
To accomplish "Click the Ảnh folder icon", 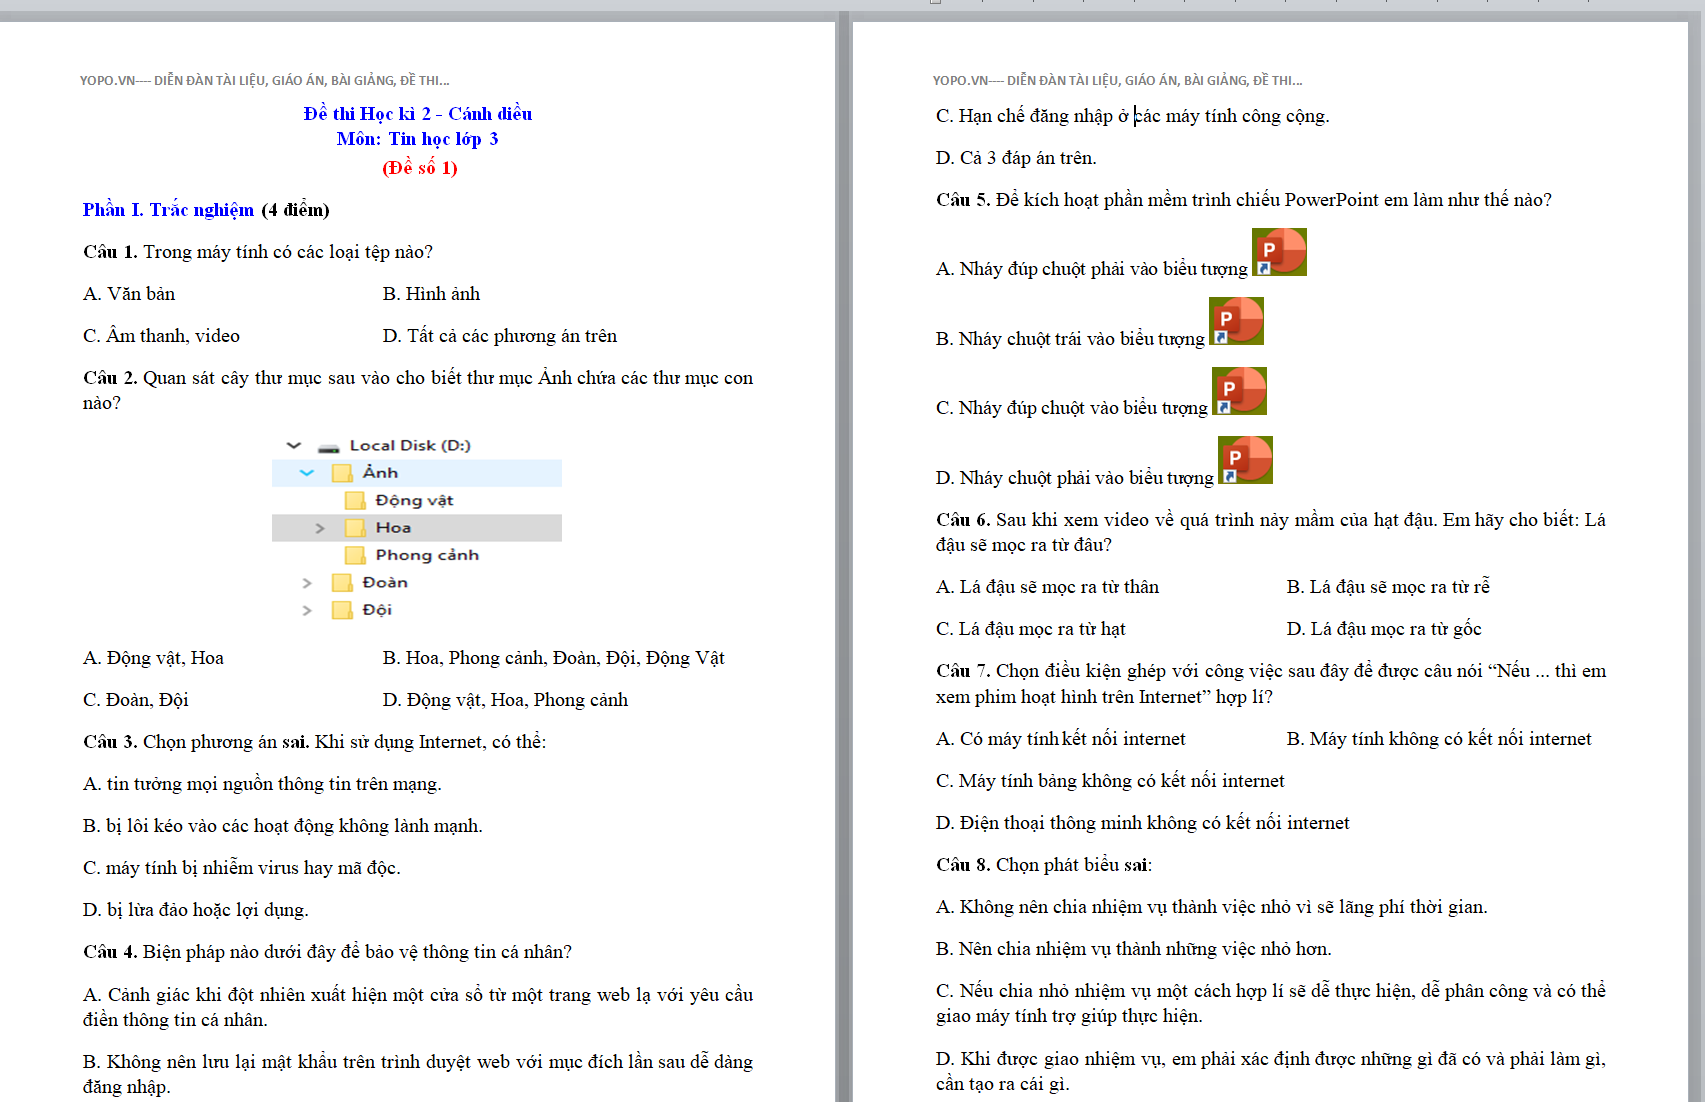I will coord(342,473).
